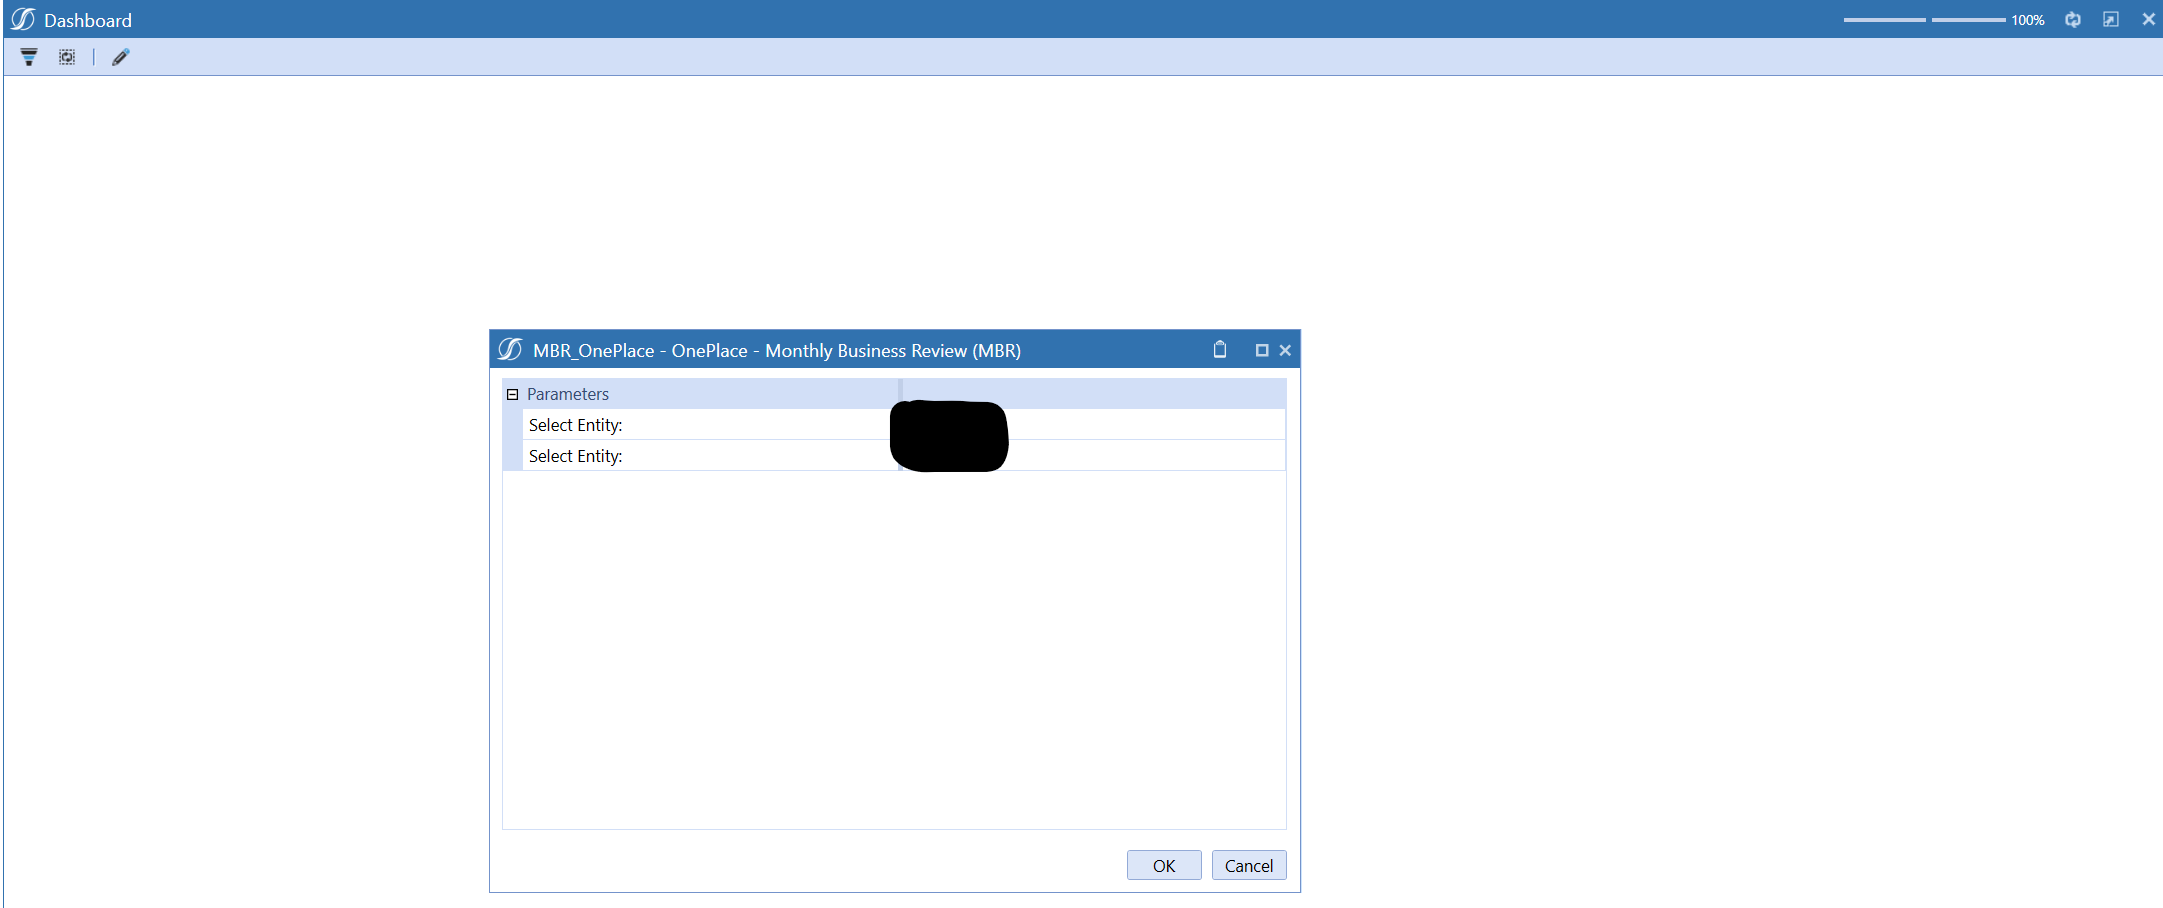
Task: Click the Parameters section header
Action: (x=568, y=393)
